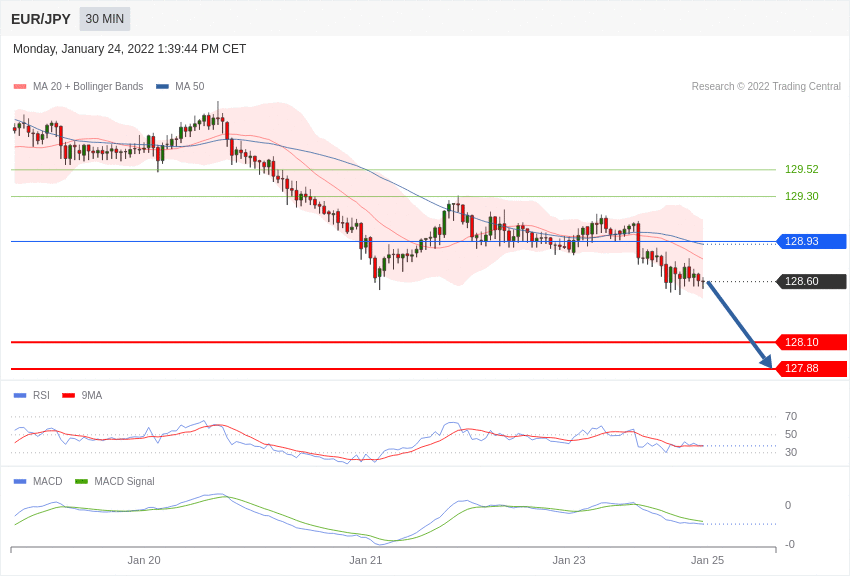The width and height of the screenshot is (850, 576).
Task: Click the RSI 30 axis value
Action: (791, 452)
